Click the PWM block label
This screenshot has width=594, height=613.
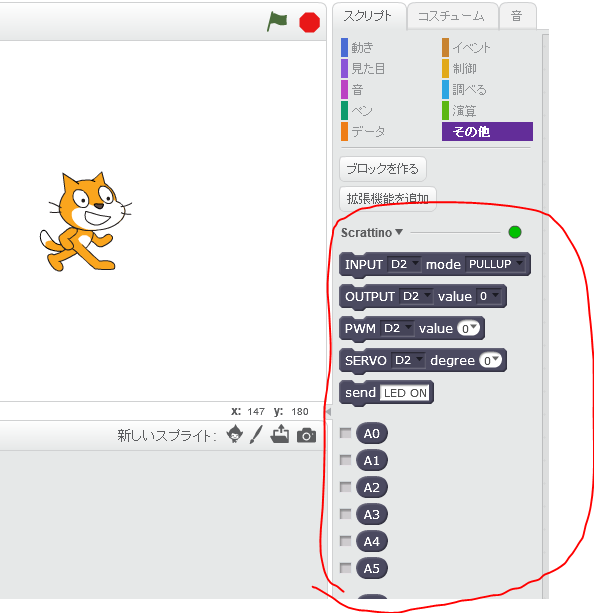(x=360, y=328)
